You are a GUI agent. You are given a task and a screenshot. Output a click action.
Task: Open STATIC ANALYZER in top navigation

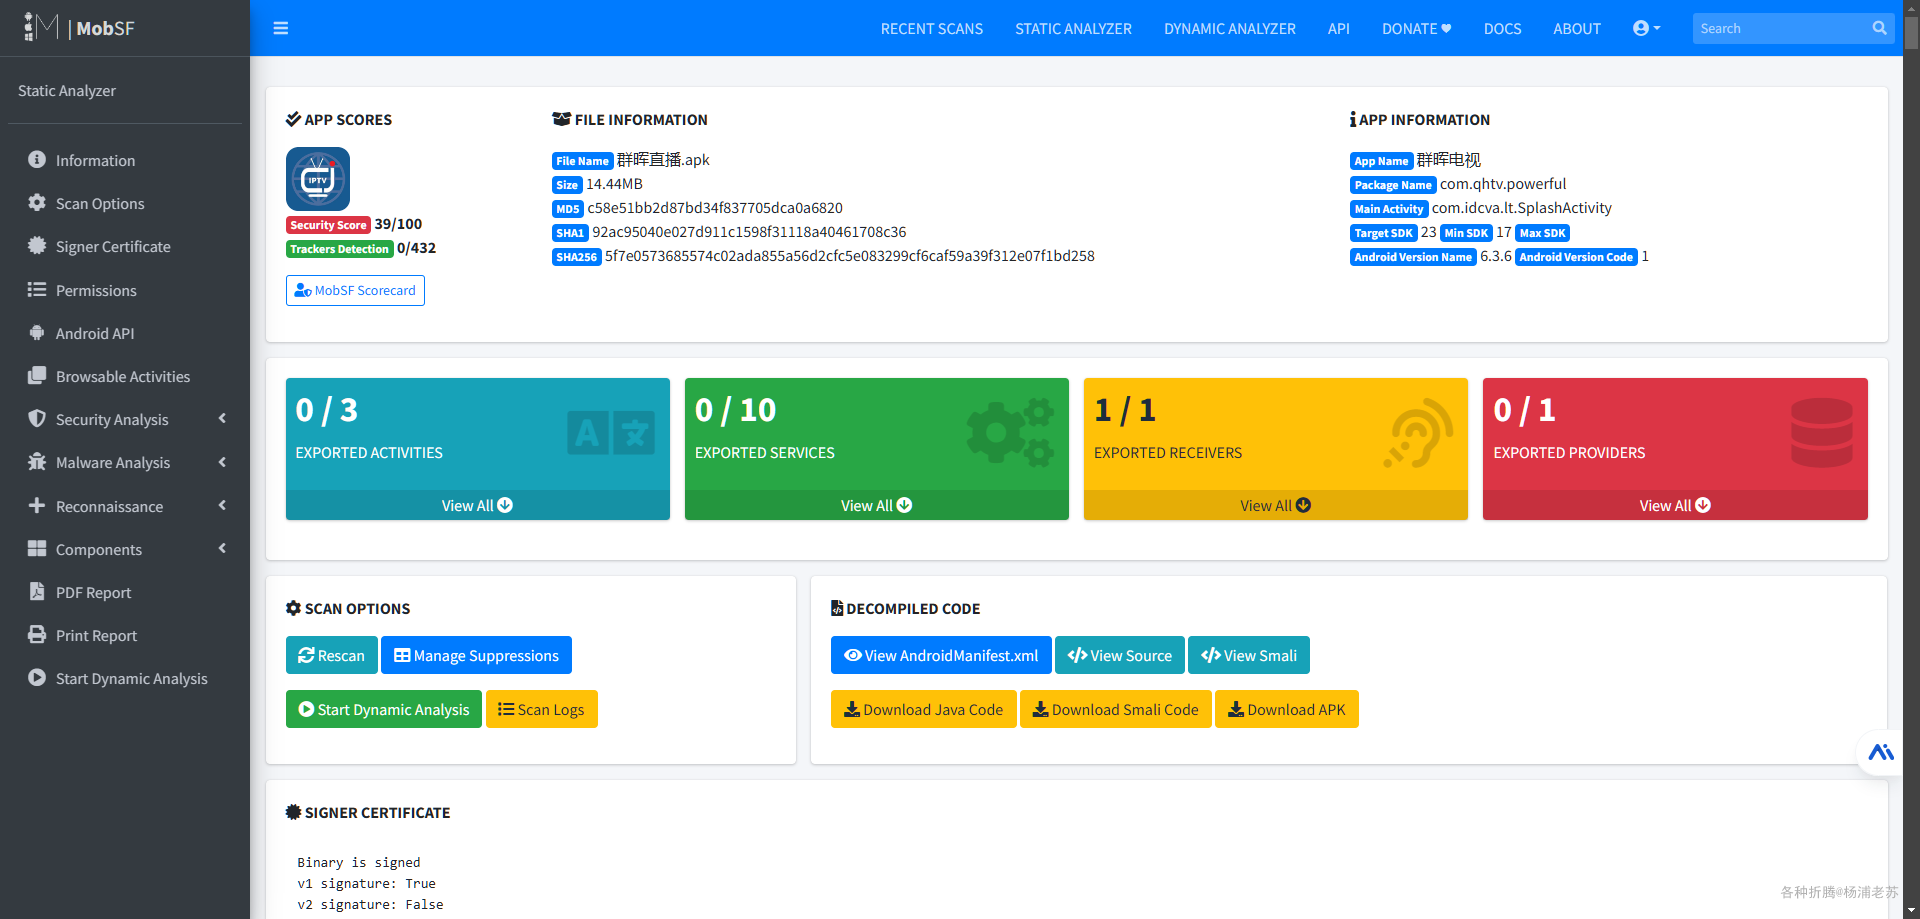click(1073, 29)
